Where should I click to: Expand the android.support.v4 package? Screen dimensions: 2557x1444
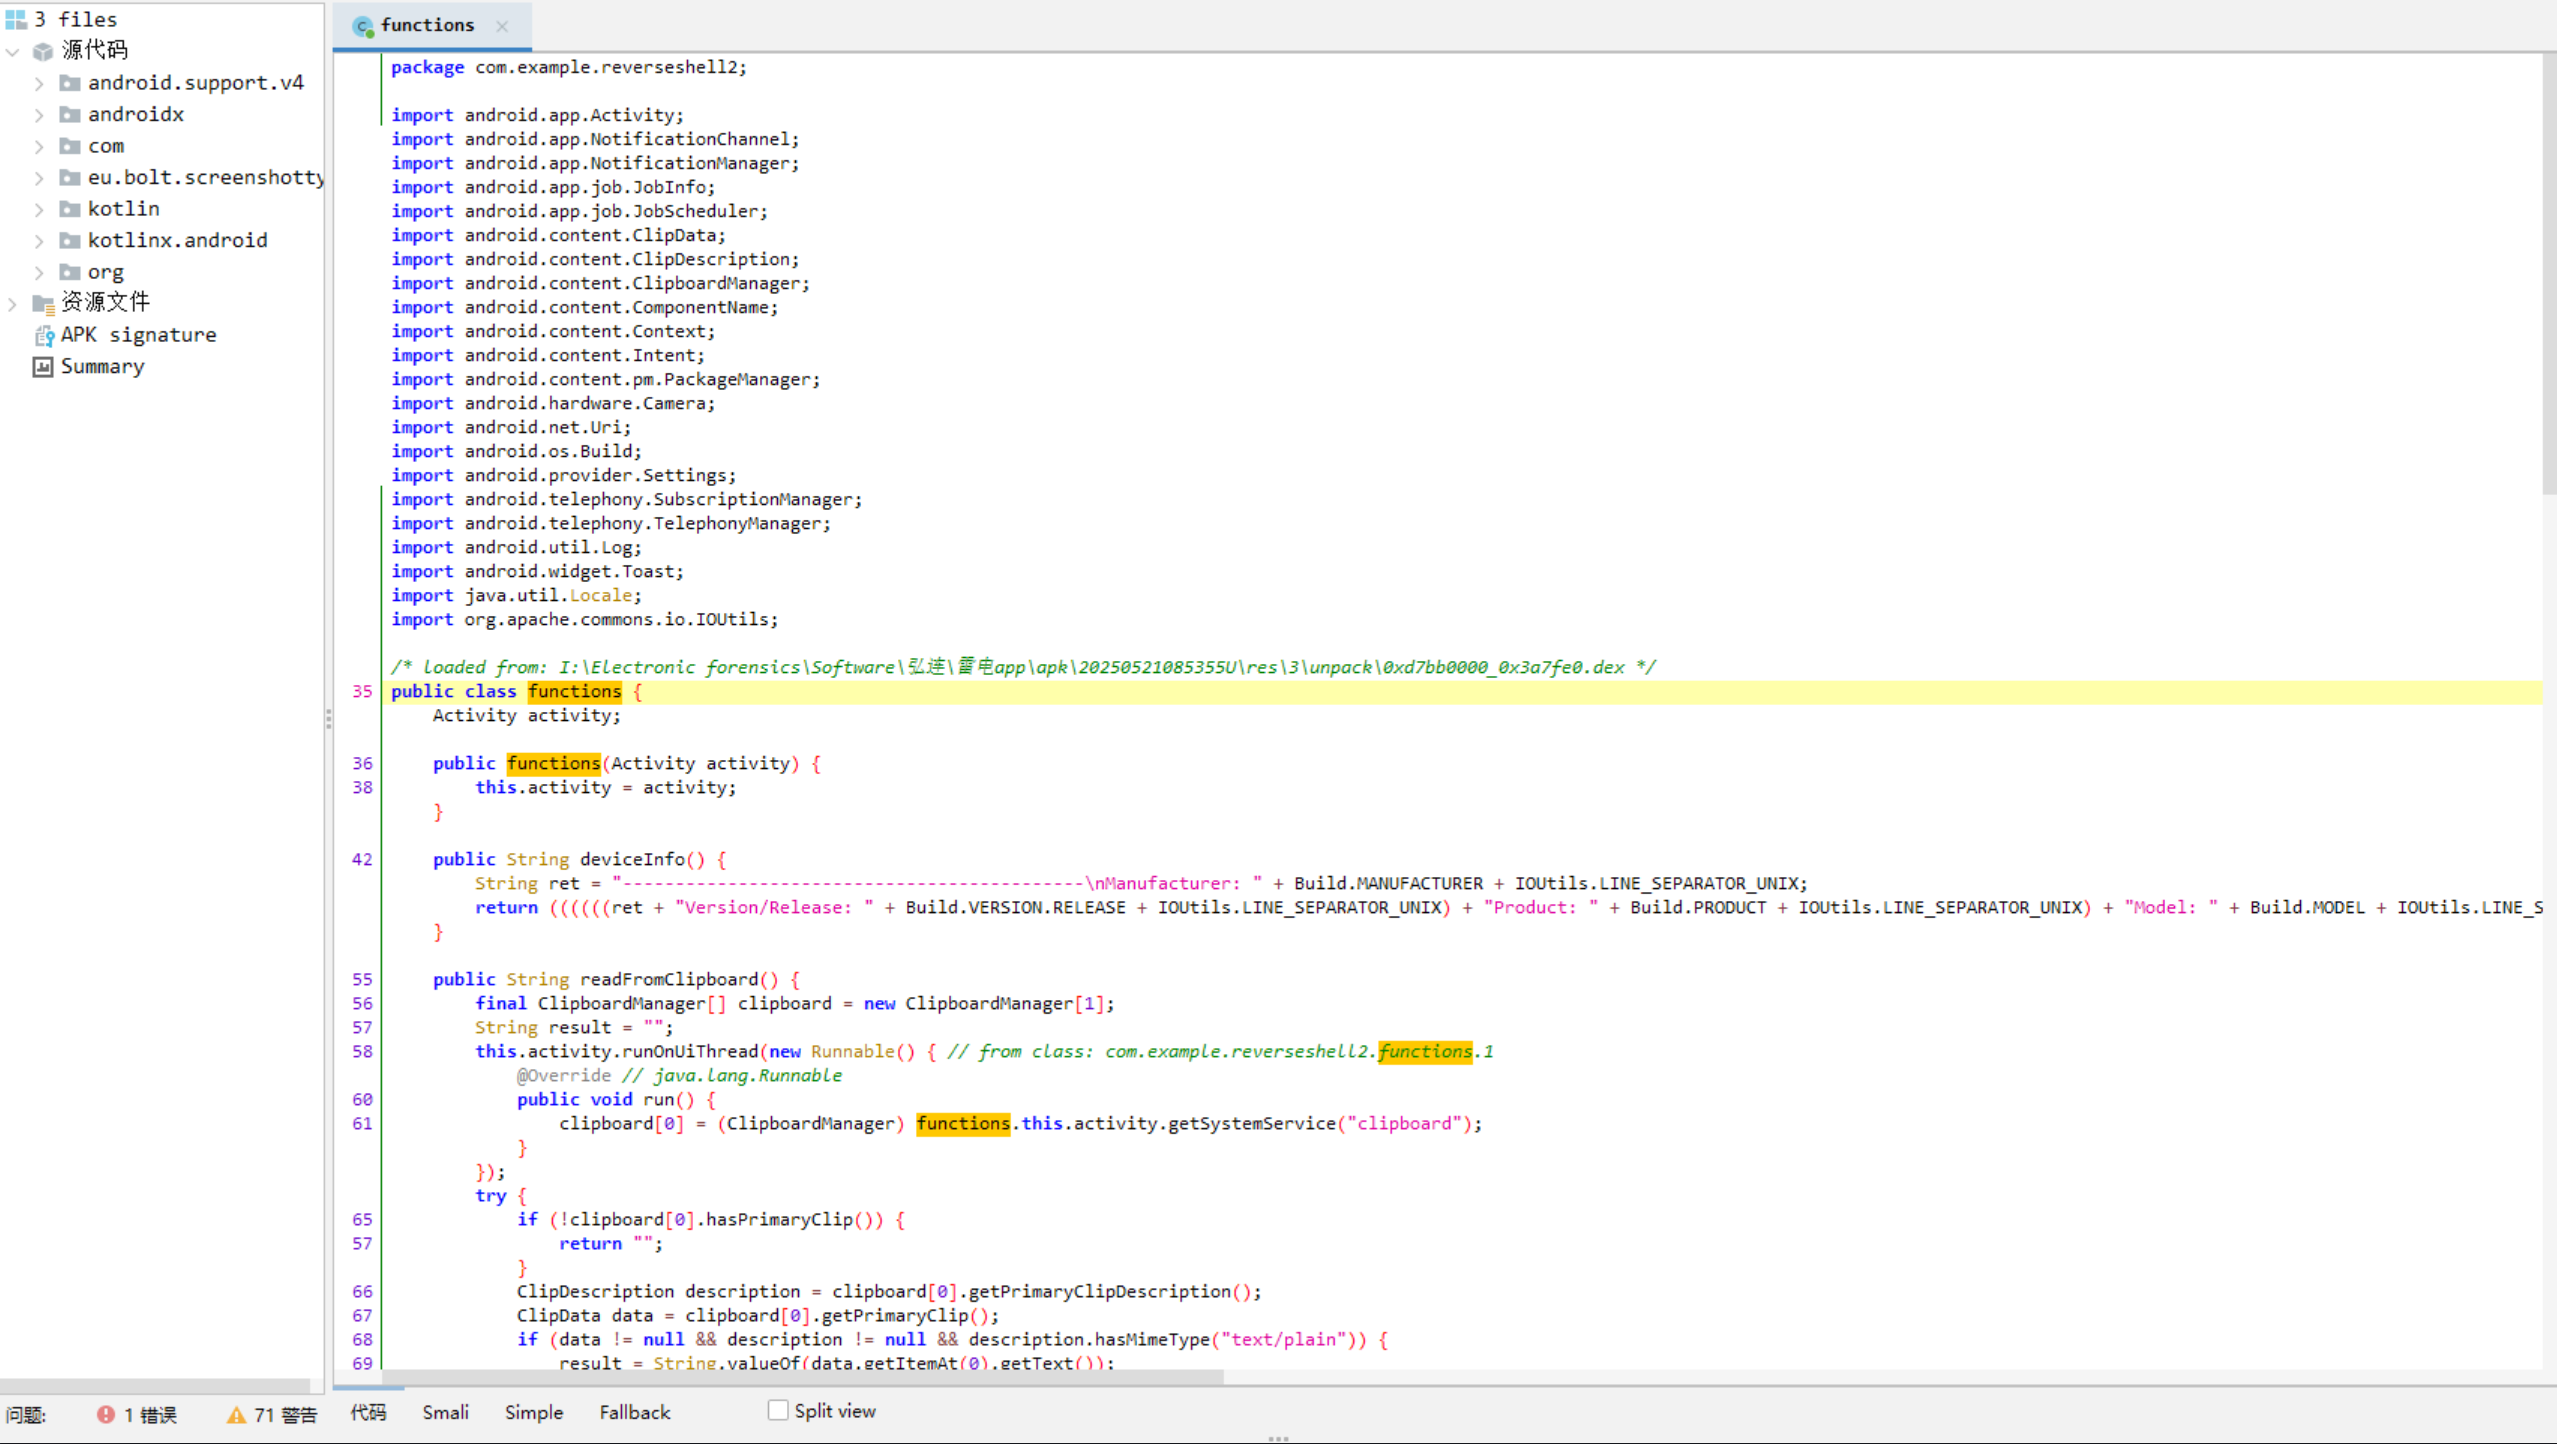click(39, 83)
